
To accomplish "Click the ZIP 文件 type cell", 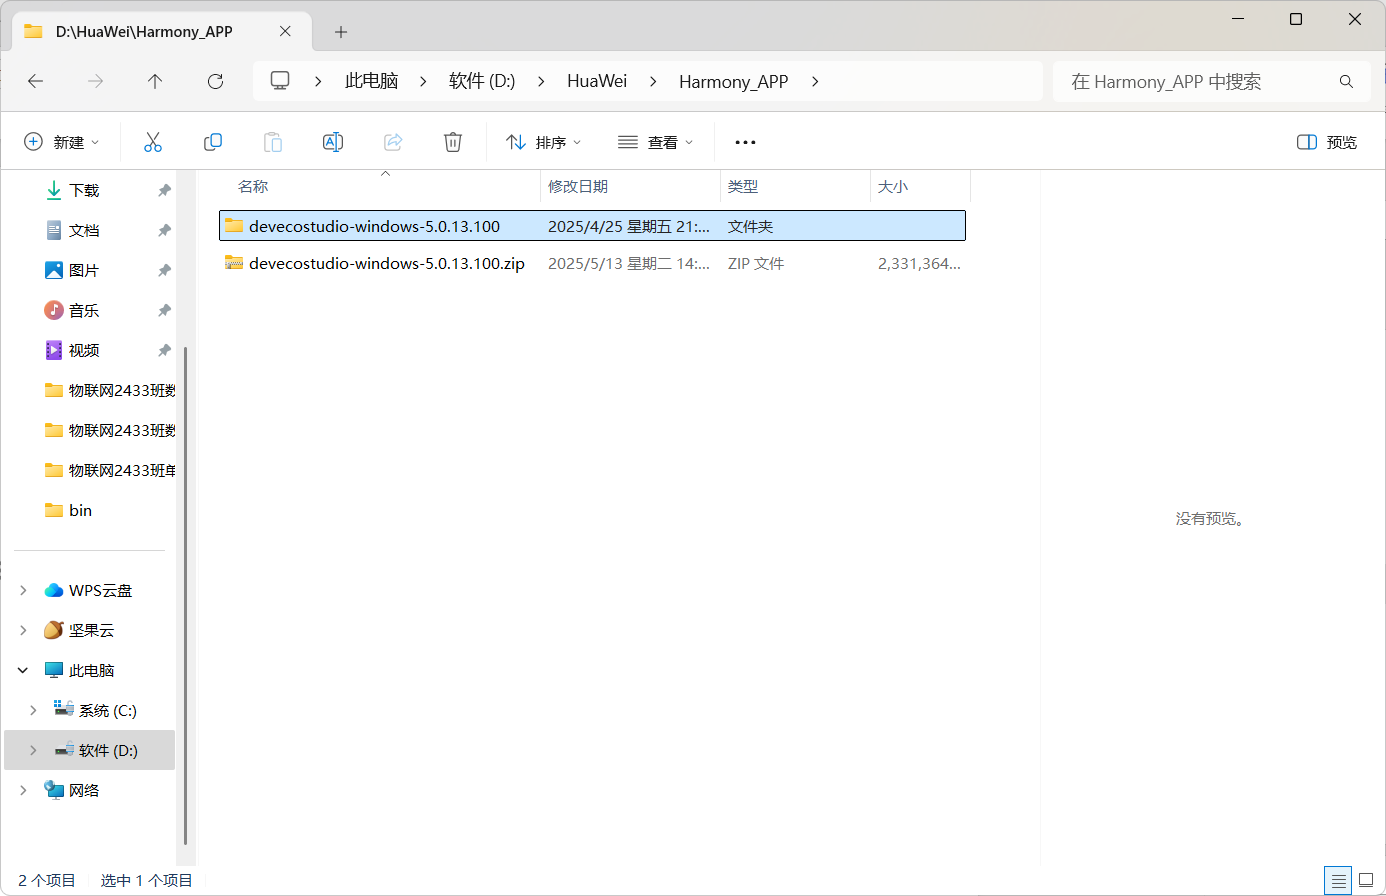I will [756, 264].
